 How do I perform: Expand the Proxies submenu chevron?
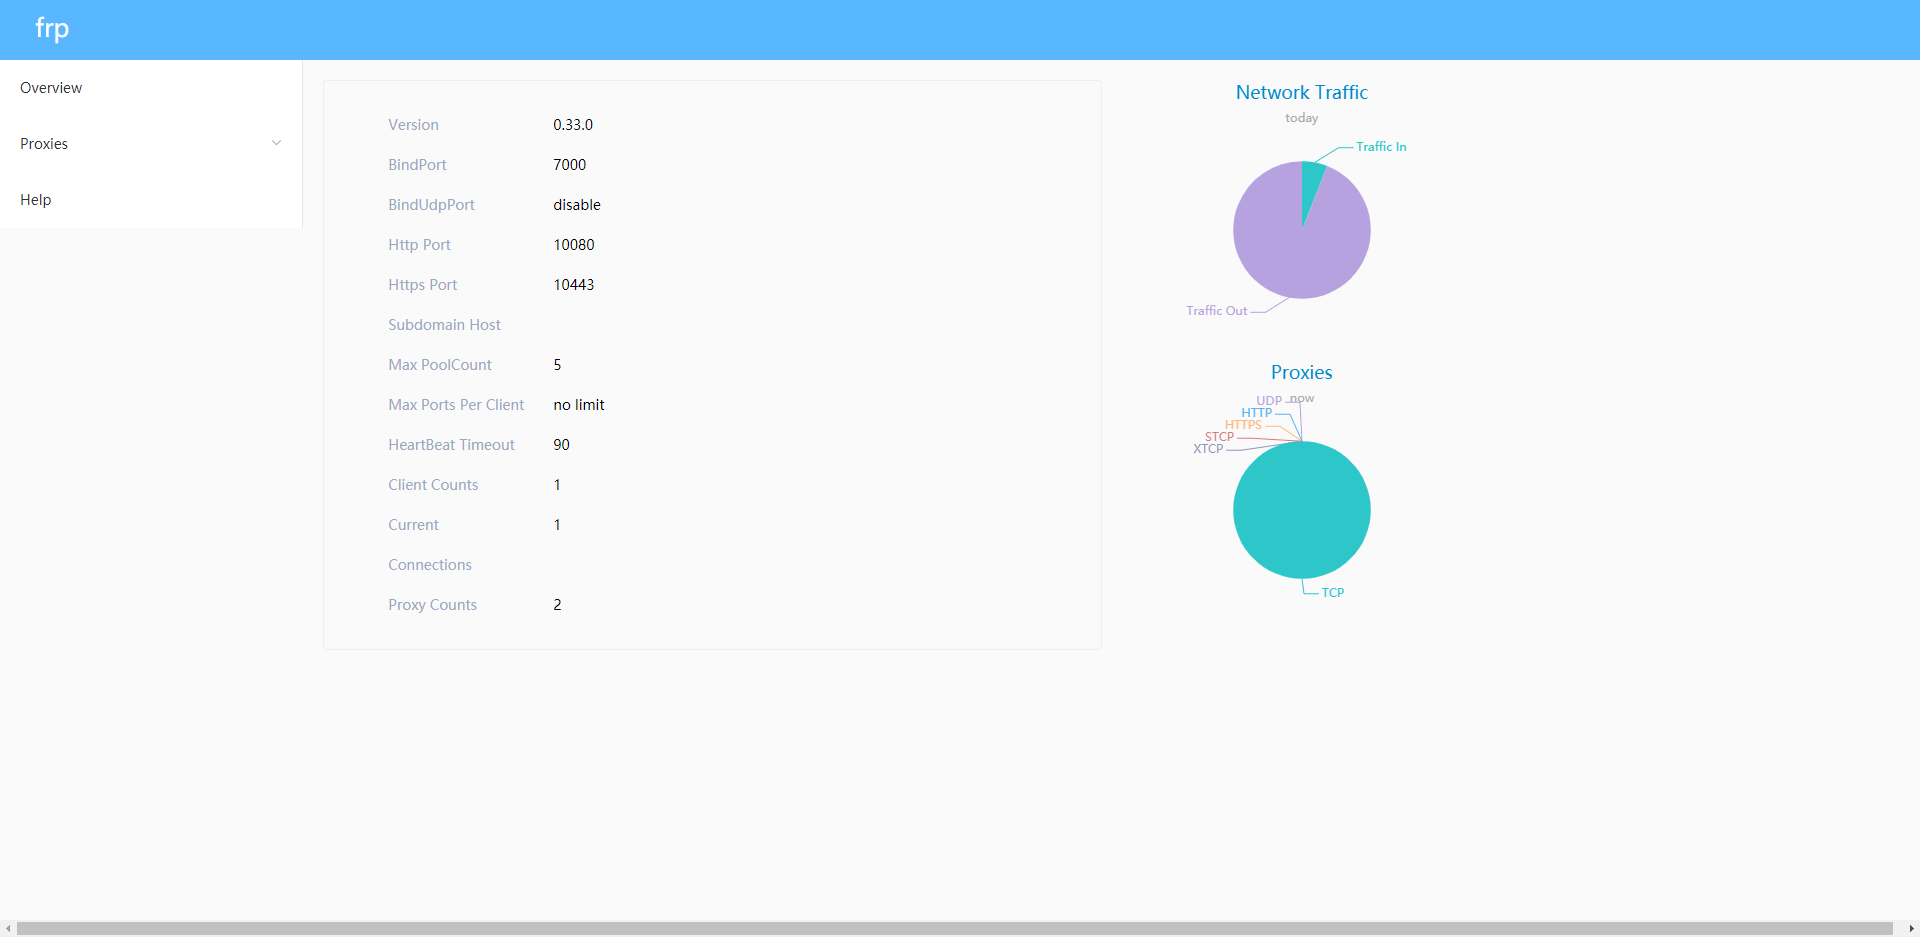(x=277, y=143)
